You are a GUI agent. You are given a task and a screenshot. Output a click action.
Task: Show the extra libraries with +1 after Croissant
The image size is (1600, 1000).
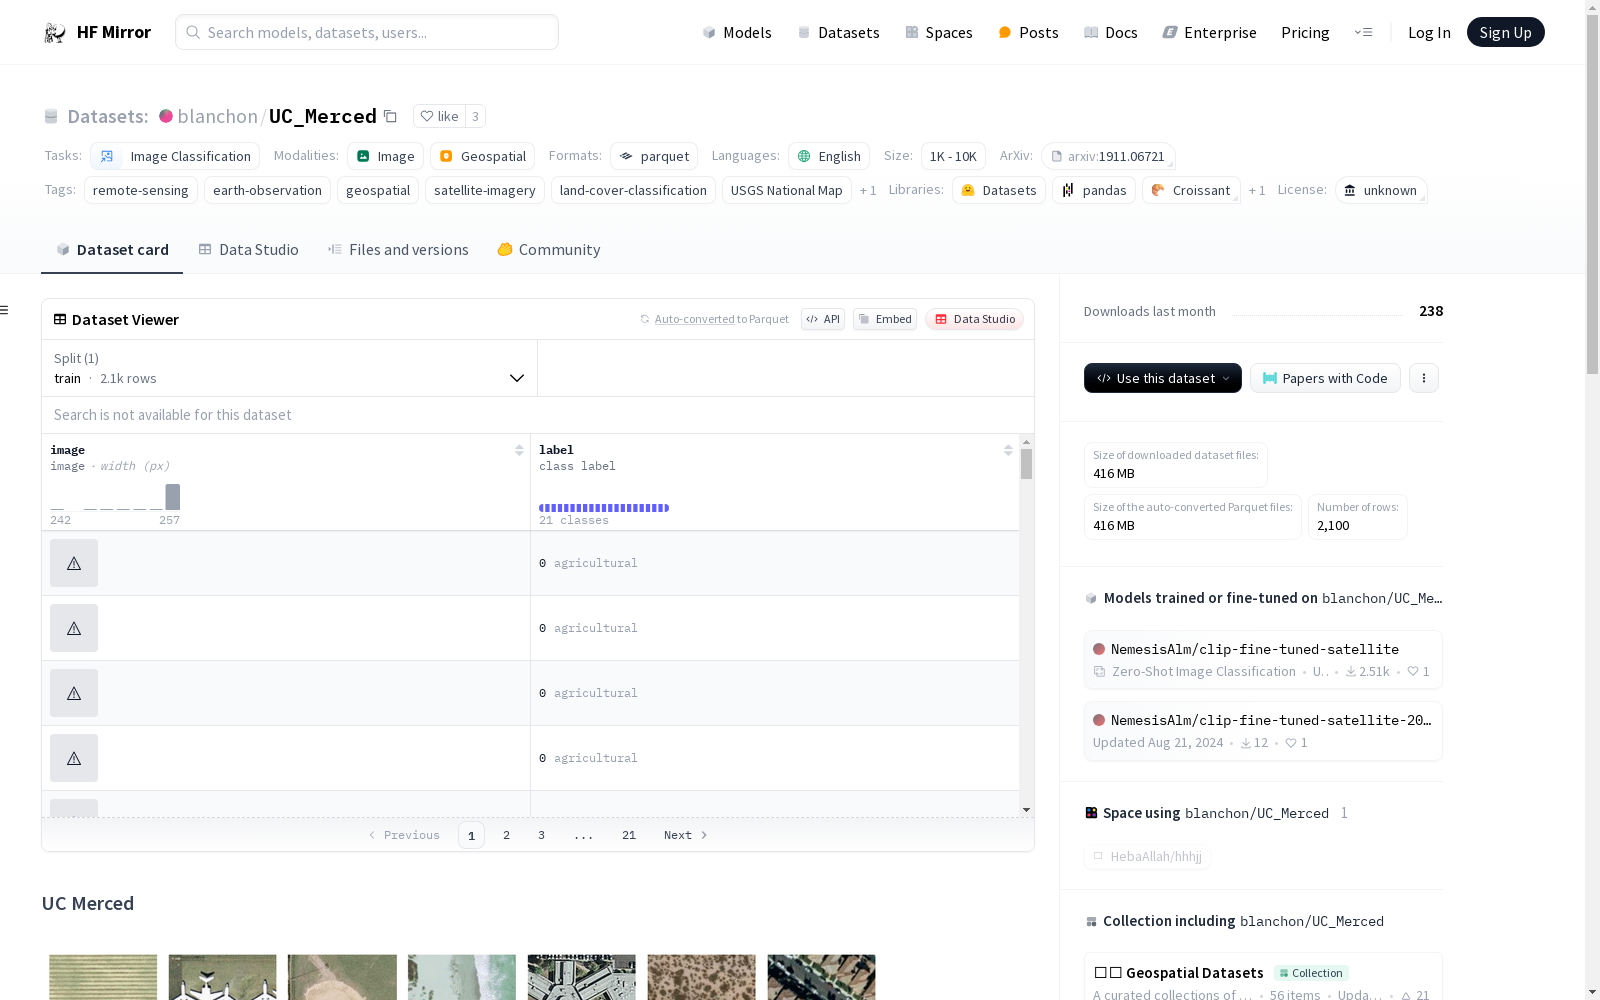click(1257, 190)
